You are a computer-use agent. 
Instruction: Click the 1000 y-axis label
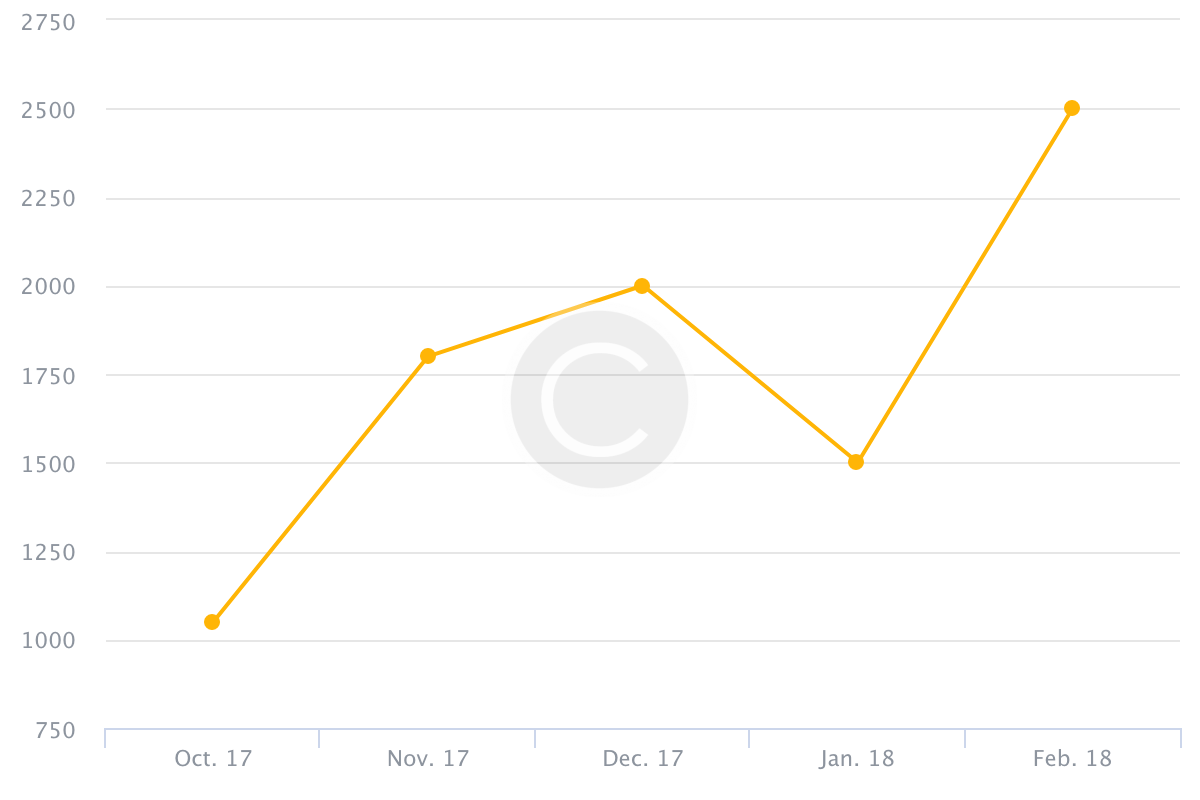tap(48, 641)
